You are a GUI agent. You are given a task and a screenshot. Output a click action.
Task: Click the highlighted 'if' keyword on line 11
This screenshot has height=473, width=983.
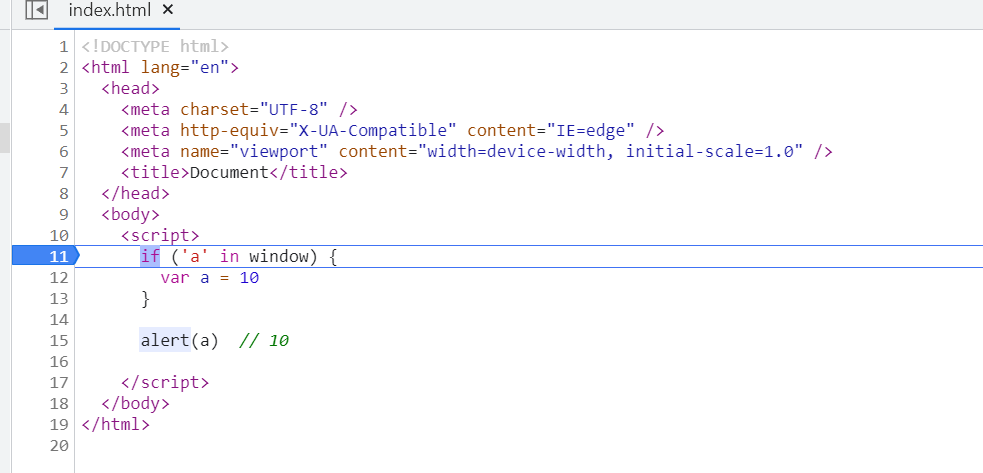point(150,257)
